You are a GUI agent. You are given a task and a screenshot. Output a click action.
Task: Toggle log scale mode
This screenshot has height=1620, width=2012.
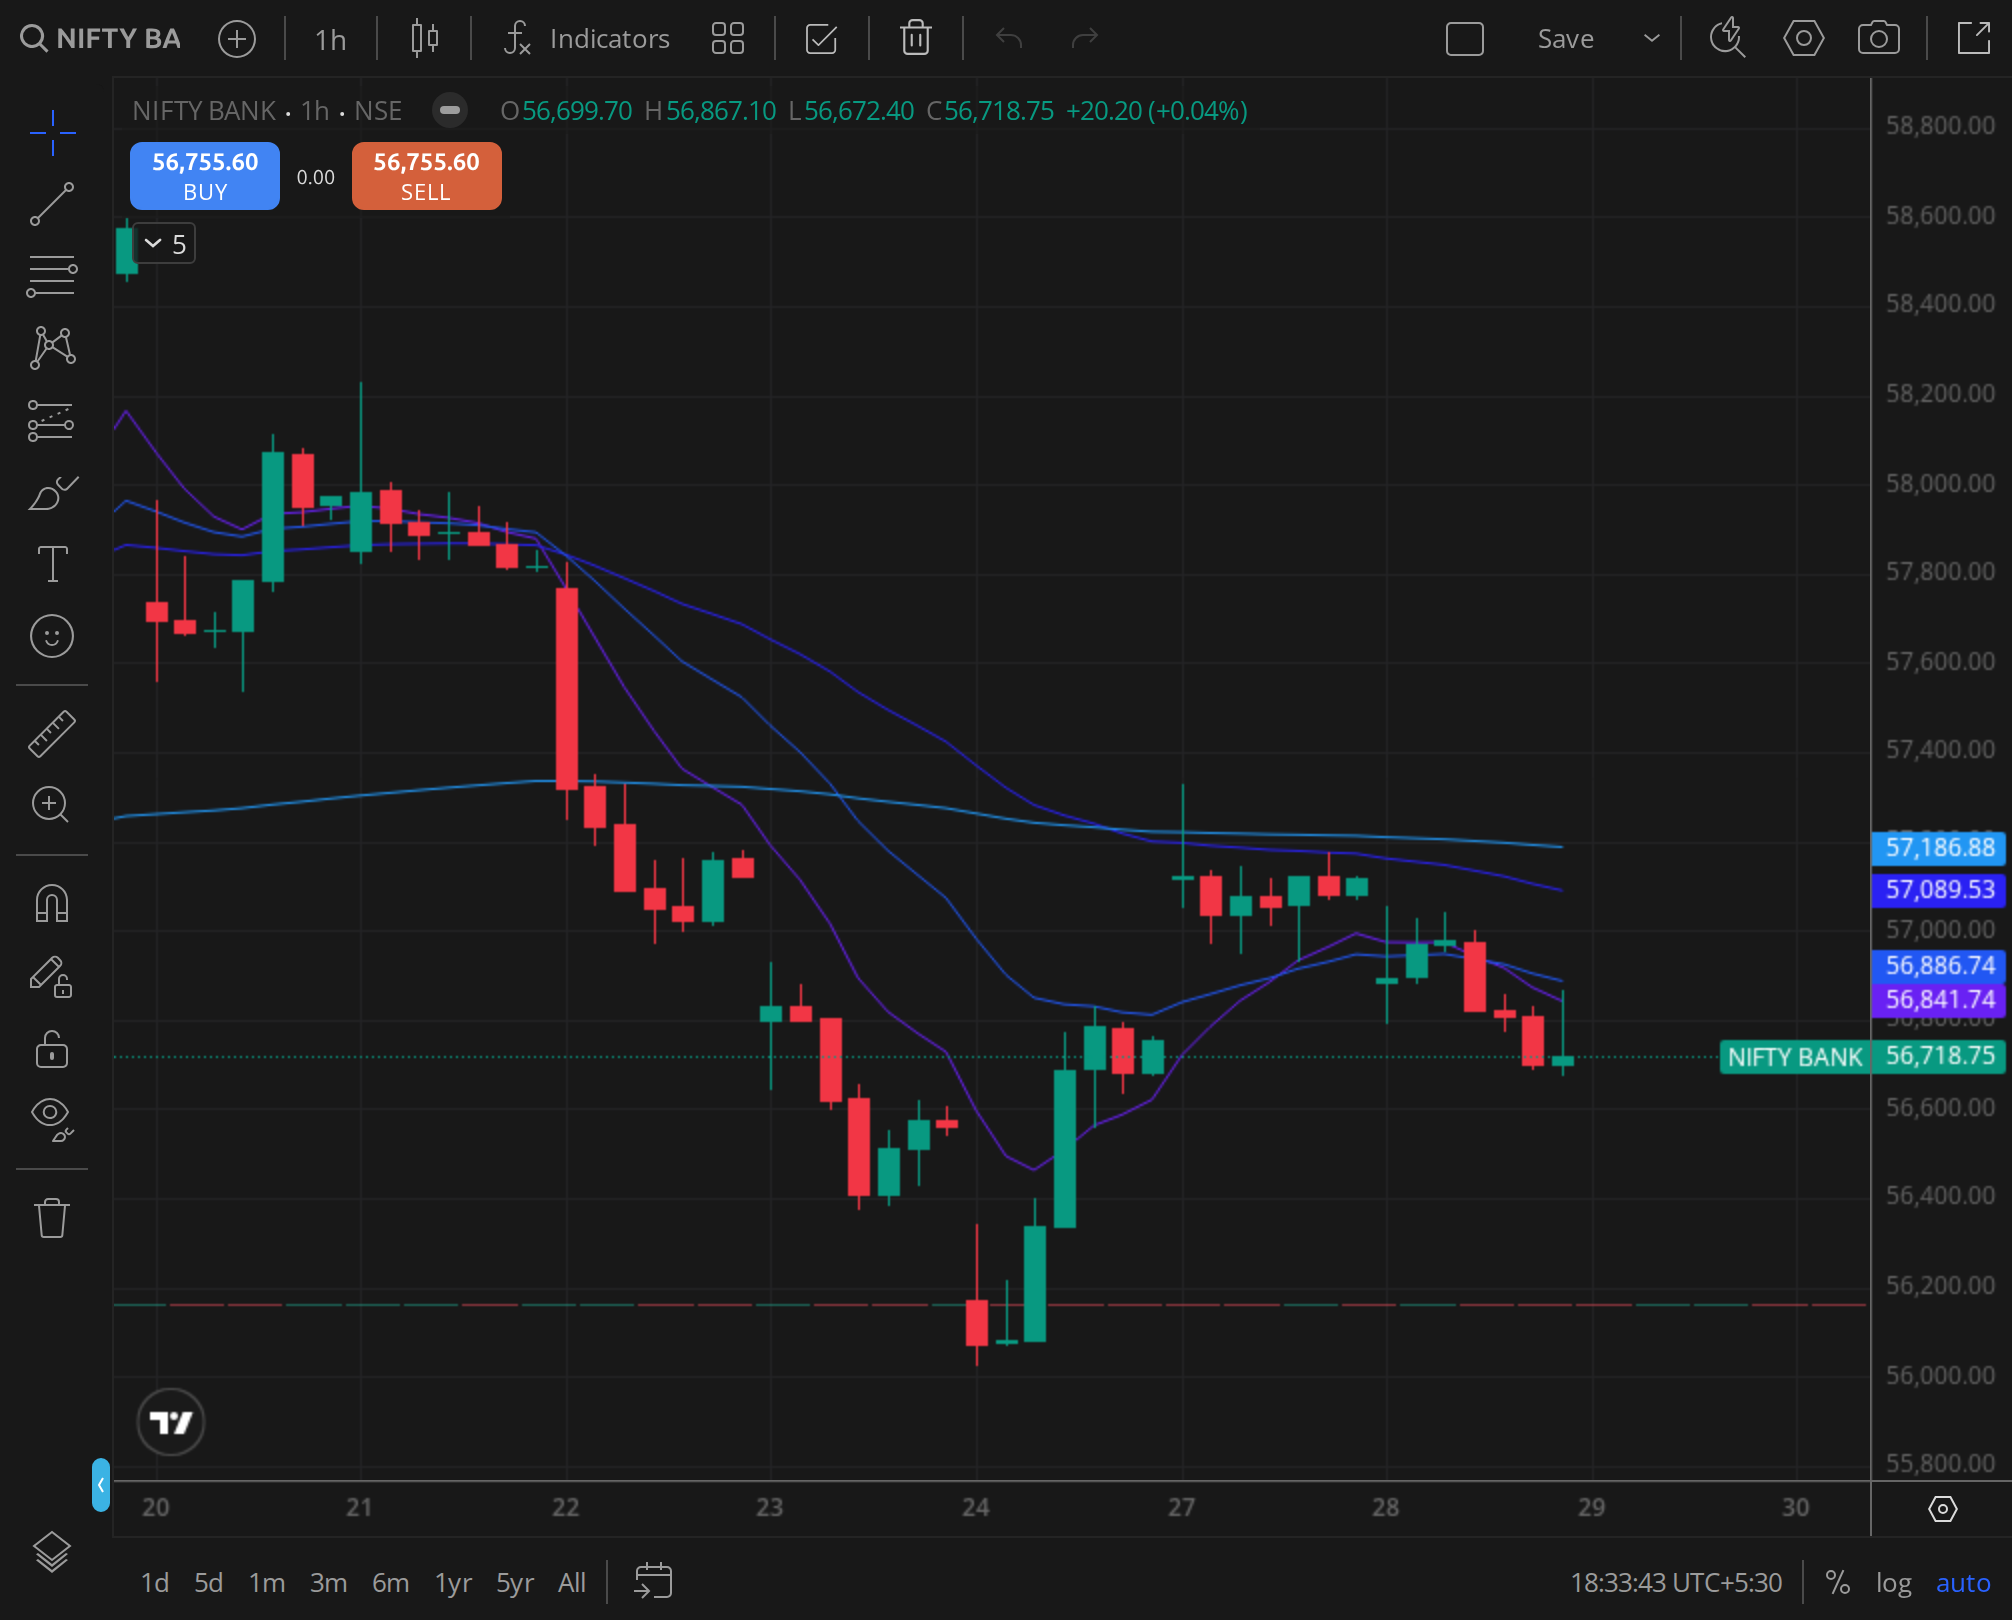point(1893,1583)
